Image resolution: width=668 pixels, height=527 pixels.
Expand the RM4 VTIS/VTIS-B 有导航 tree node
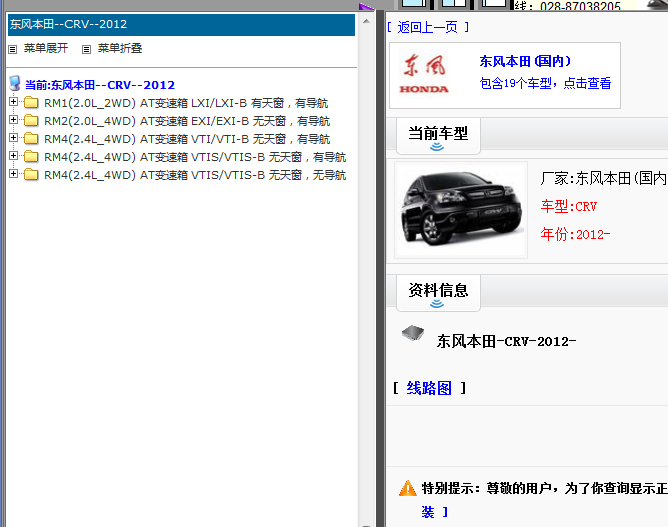pyautogui.click(x=13, y=156)
